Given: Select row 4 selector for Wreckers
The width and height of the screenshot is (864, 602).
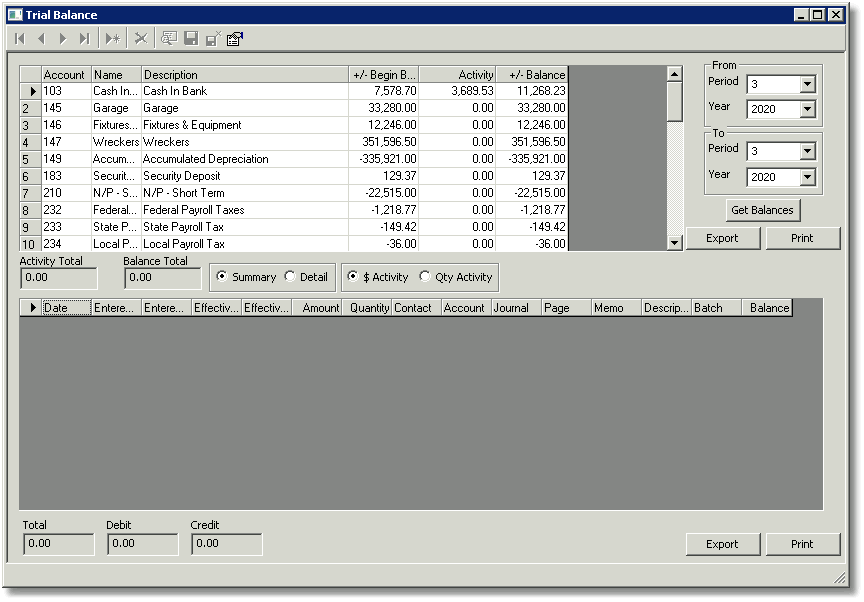Looking at the screenshot, I should point(31,142).
